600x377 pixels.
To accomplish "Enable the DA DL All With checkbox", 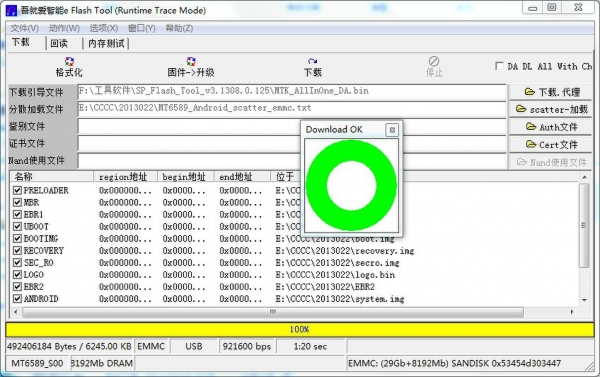I will pyautogui.click(x=499, y=66).
